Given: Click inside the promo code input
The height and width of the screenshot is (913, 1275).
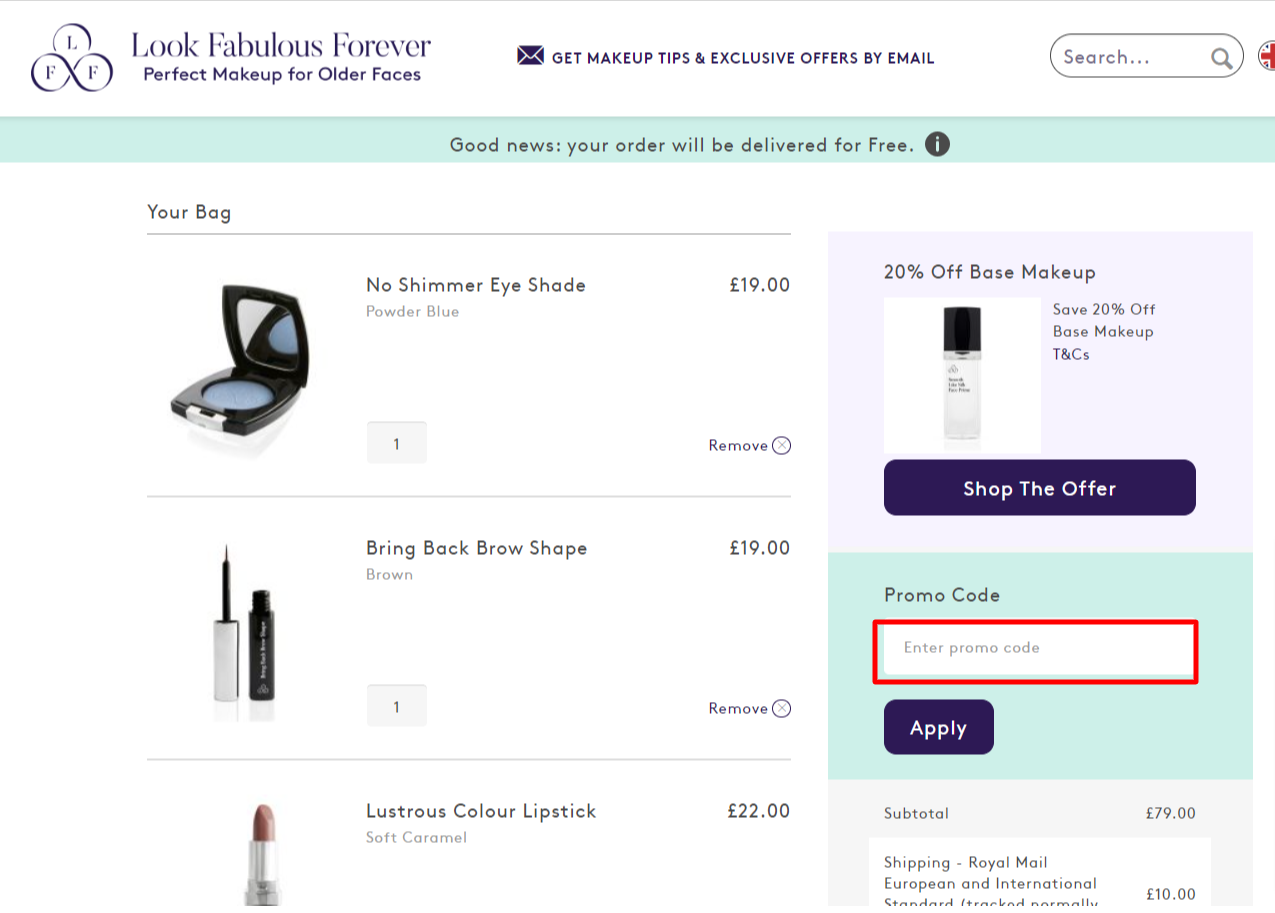Looking at the screenshot, I should point(1035,651).
